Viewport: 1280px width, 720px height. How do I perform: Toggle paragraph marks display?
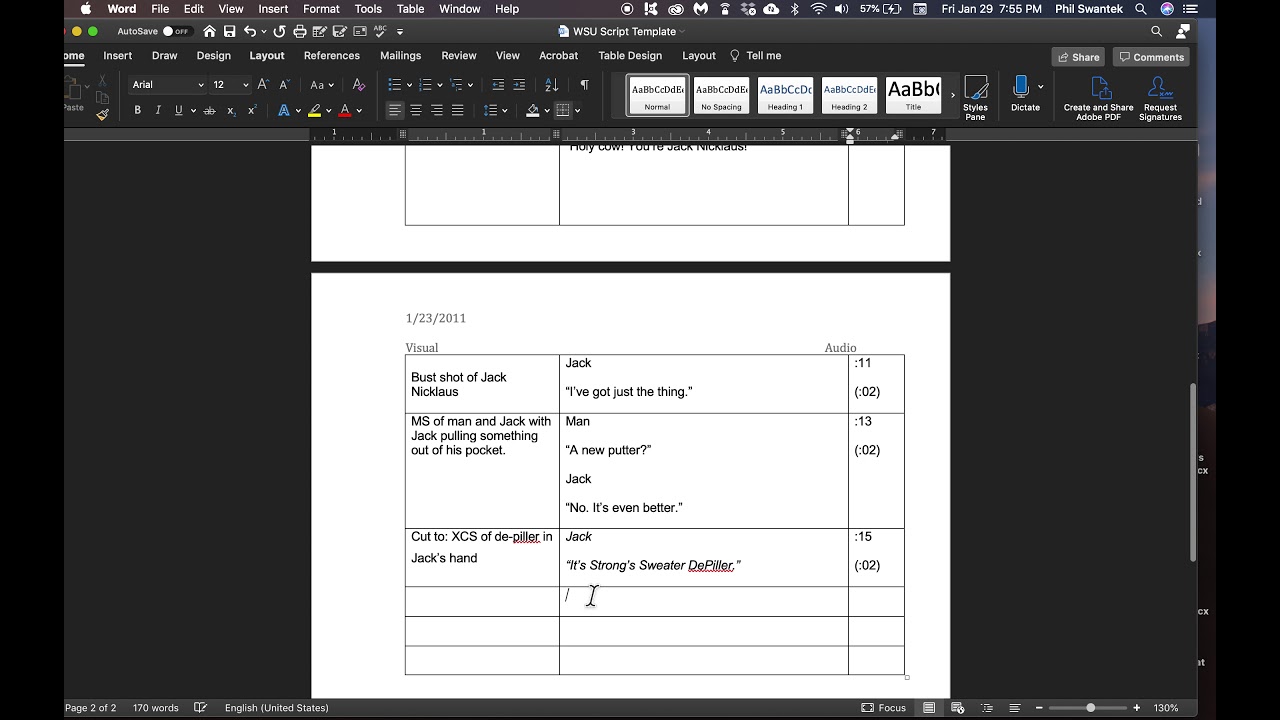(x=584, y=85)
